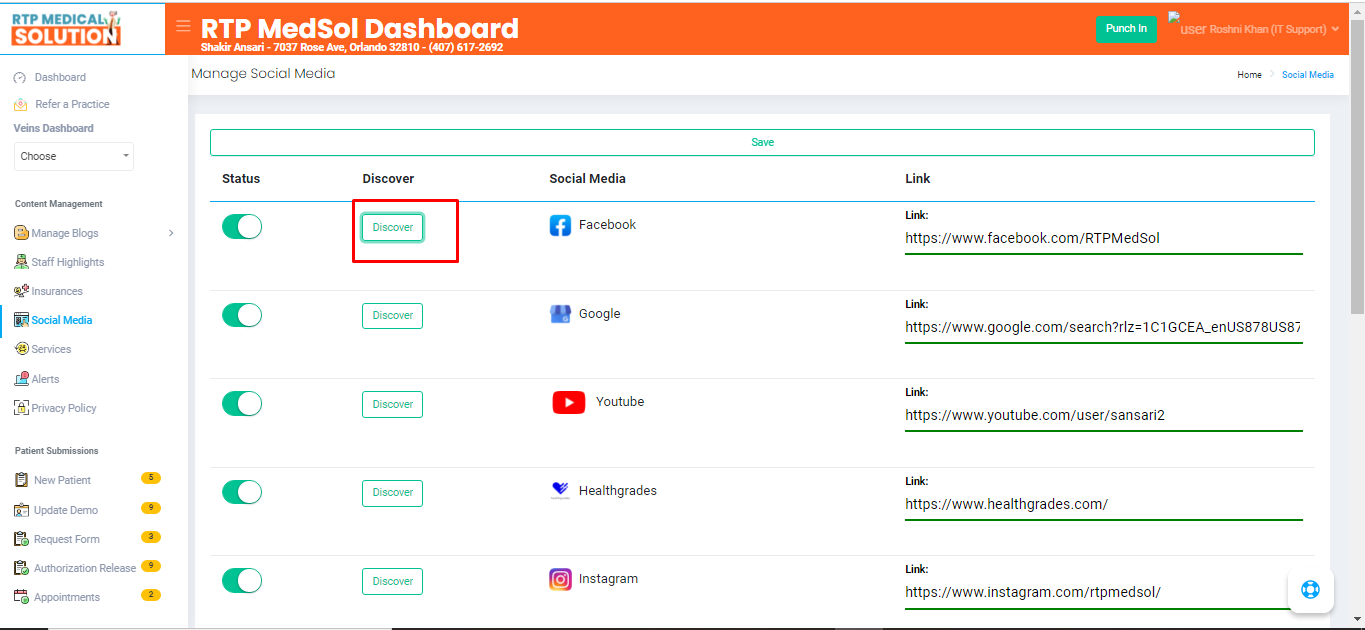The height and width of the screenshot is (630, 1365).
Task: Click the Youtube link input field
Action: [x=1104, y=416]
